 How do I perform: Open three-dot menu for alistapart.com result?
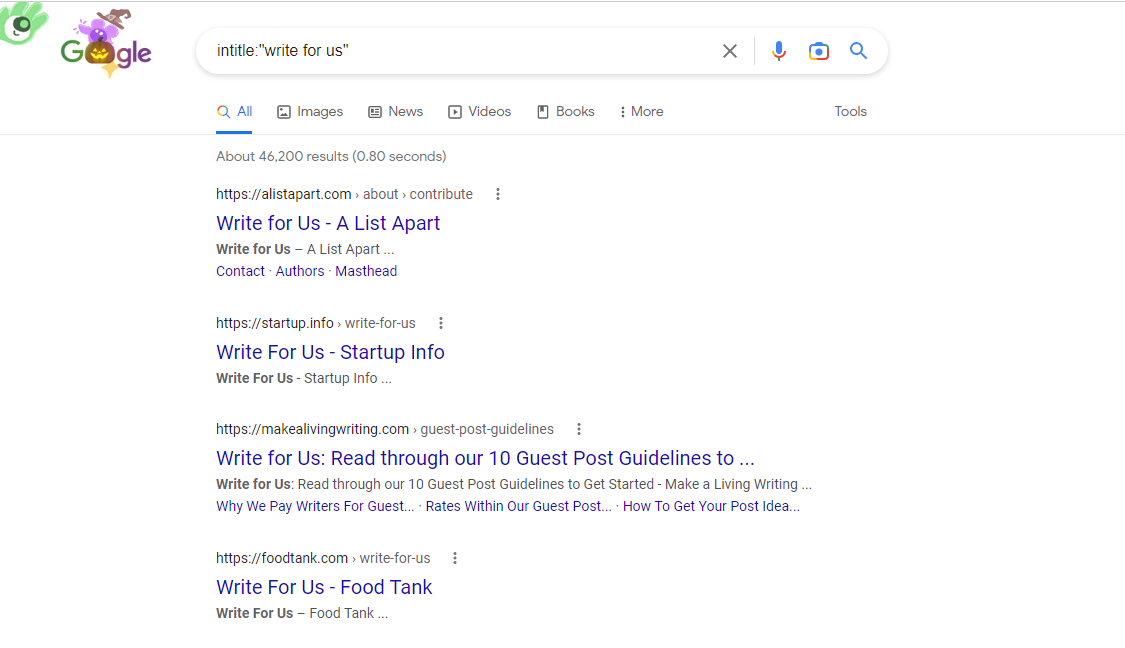[498, 194]
